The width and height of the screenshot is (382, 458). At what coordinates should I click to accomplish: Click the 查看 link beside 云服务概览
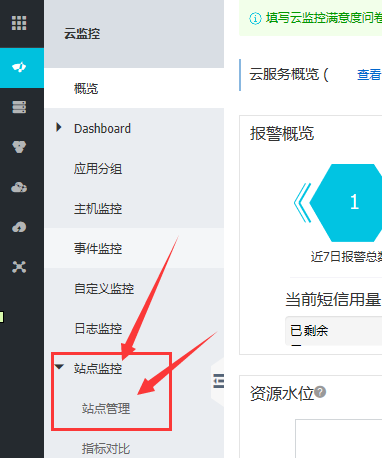pos(369,75)
